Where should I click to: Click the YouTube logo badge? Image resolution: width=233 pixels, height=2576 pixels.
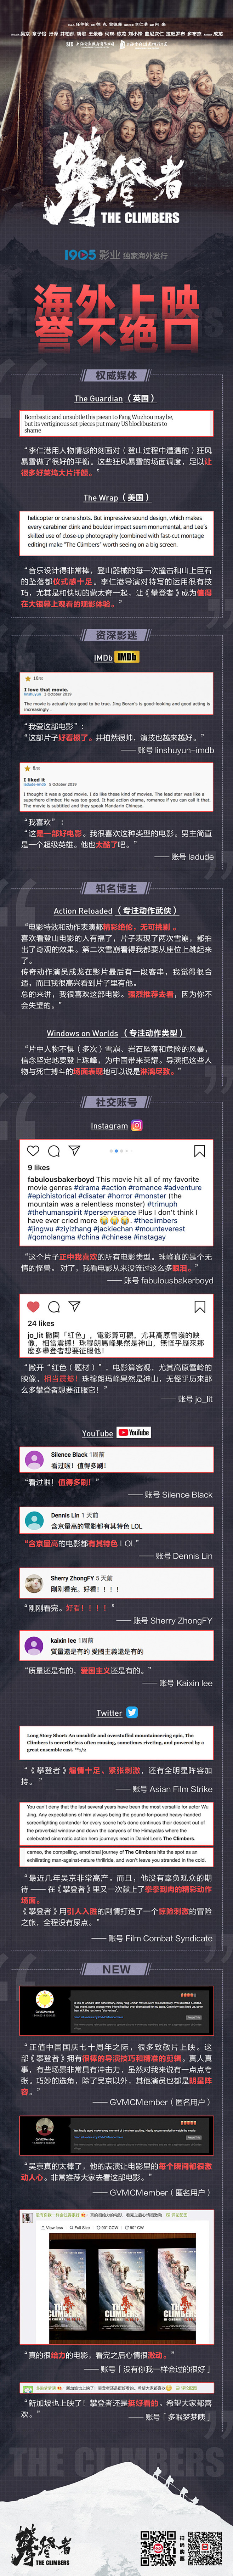click(134, 1432)
